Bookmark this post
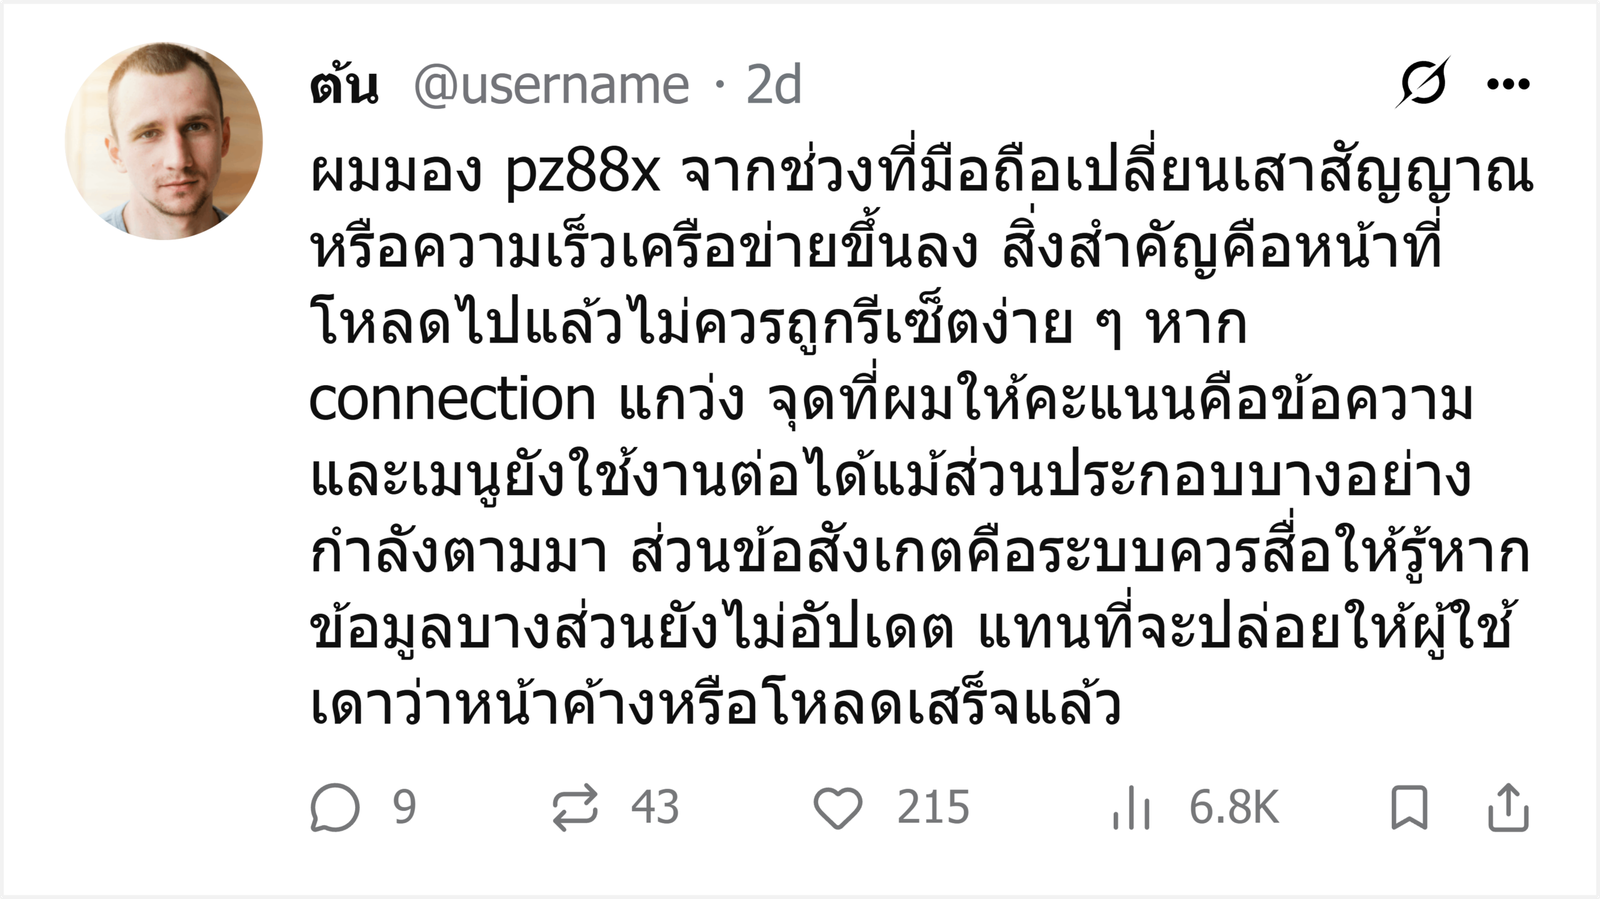 click(x=1409, y=808)
